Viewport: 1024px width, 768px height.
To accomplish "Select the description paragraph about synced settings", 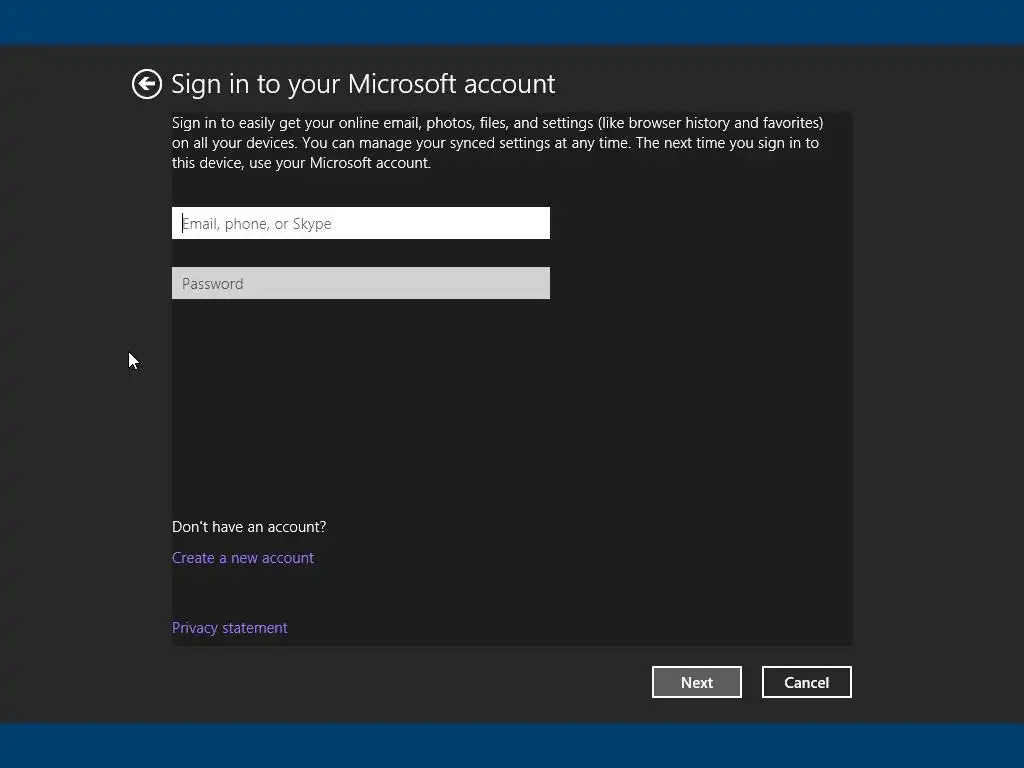I will pos(498,143).
